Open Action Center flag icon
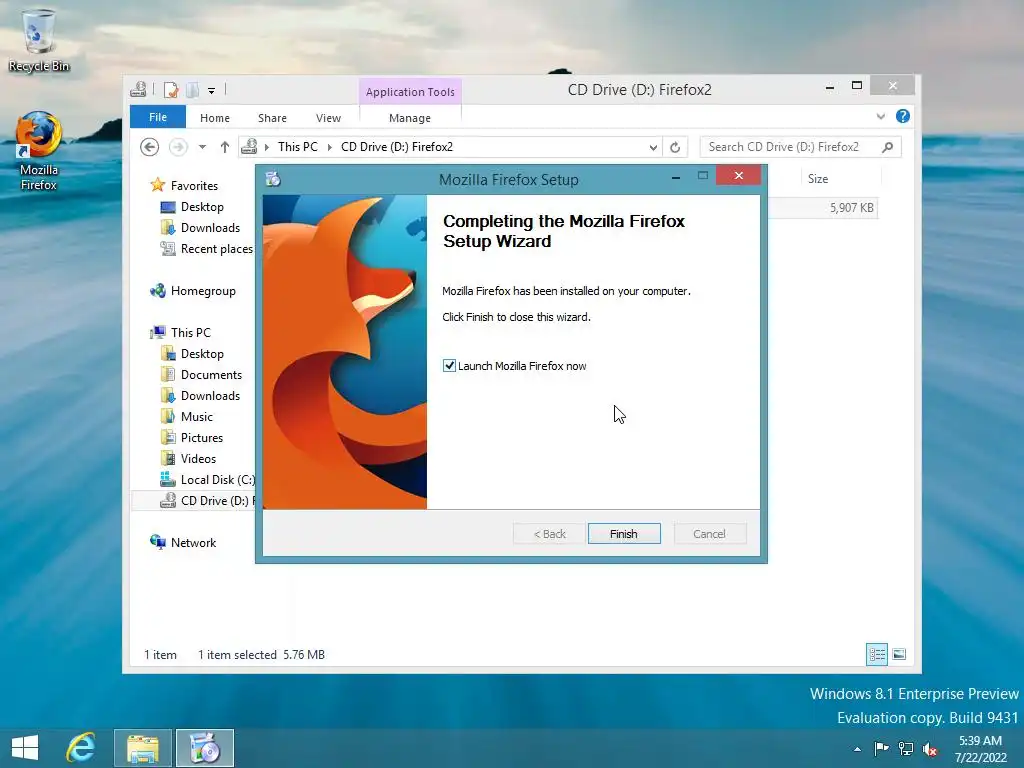 coord(881,748)
